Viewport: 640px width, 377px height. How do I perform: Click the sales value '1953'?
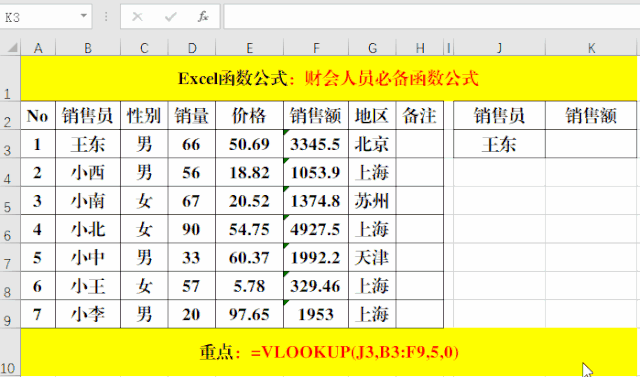click(316, 314)
